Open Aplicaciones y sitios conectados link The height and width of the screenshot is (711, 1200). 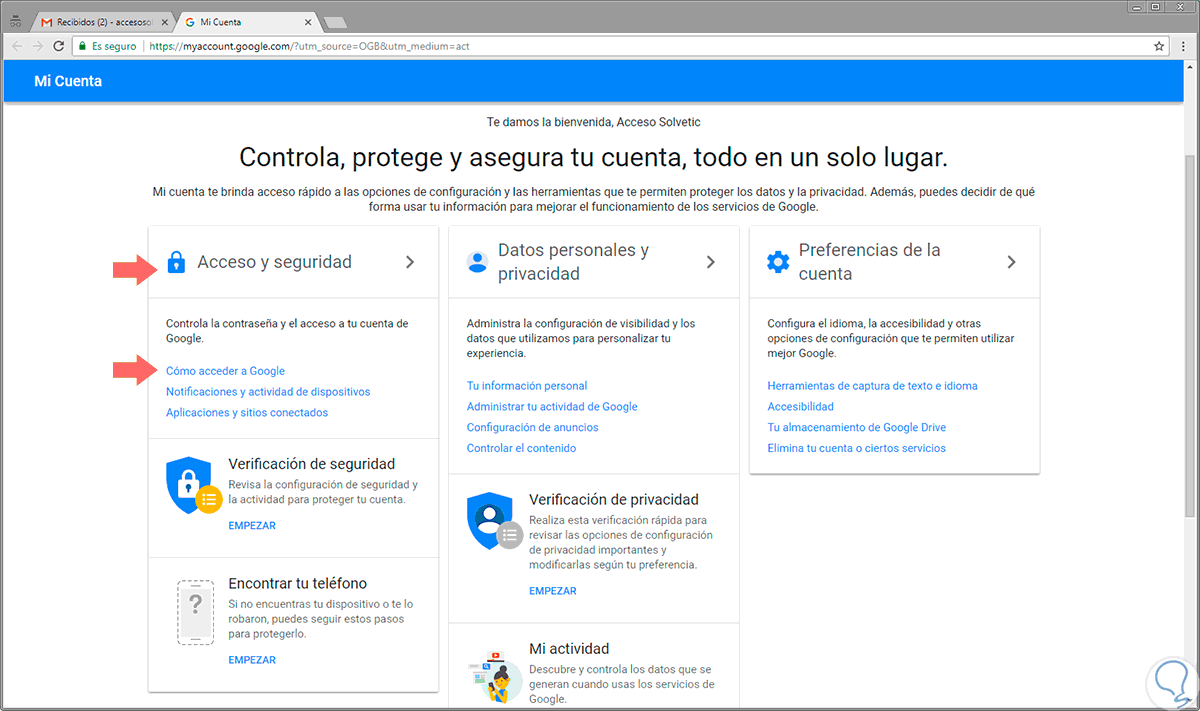[x=247, y=413]
